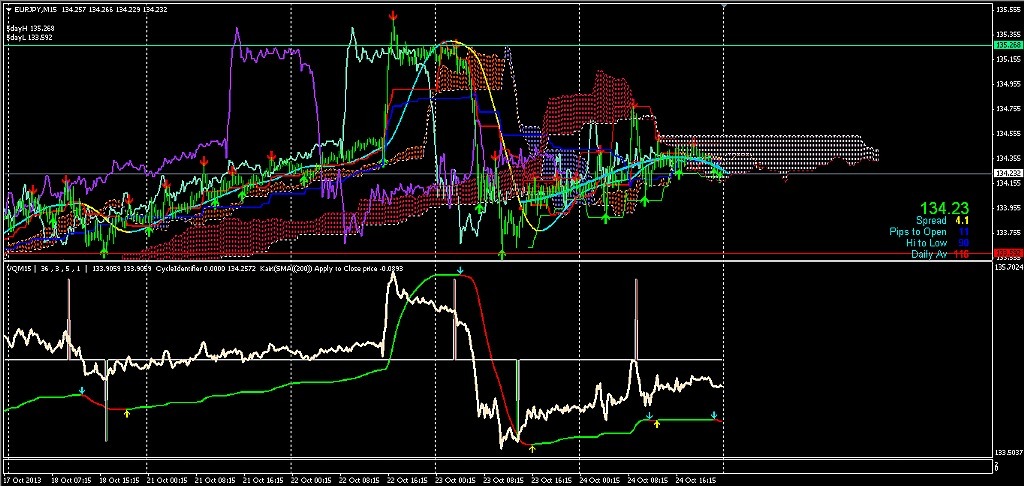1024x486 pixels.
Task: Click the chart shift triangle marker on top edge
Action: 724,5
